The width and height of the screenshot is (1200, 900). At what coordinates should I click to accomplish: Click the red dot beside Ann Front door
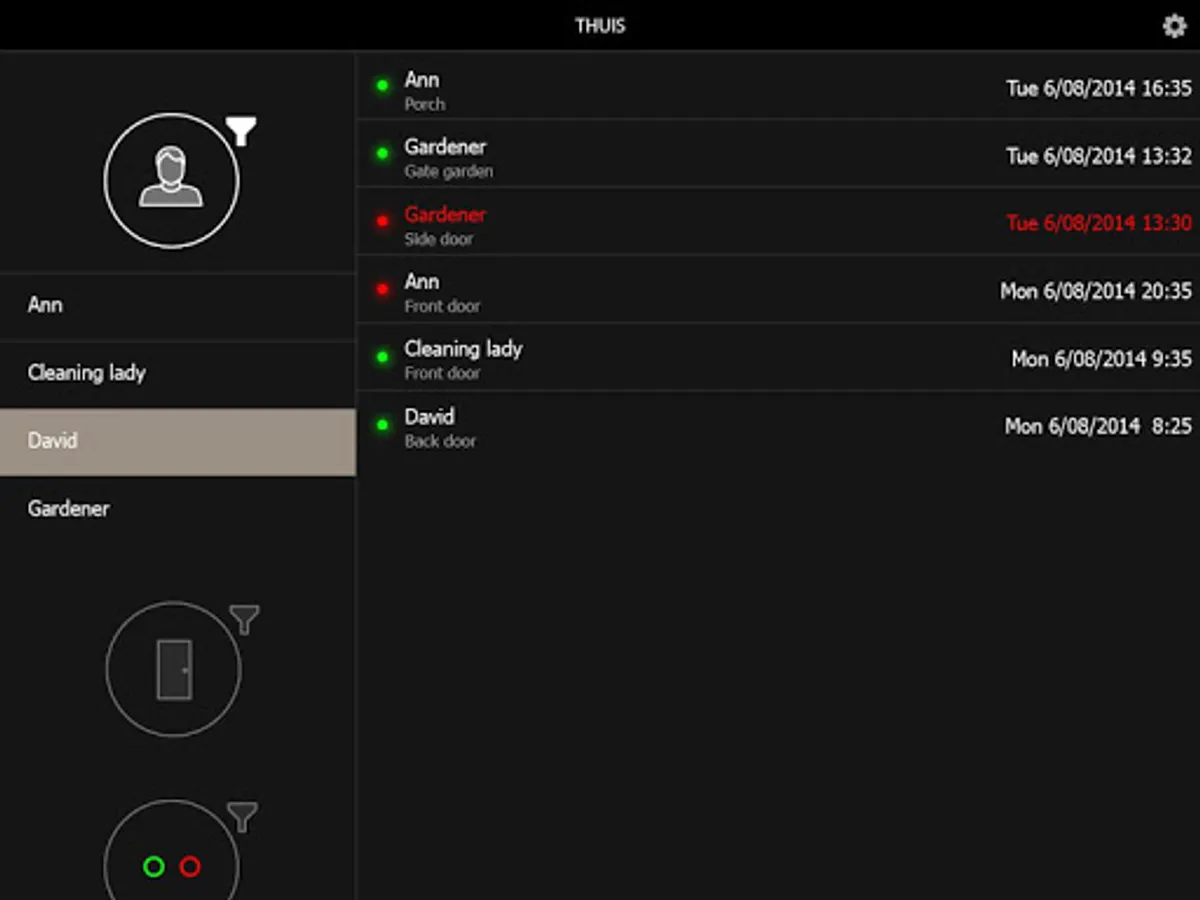click(382, 289)
